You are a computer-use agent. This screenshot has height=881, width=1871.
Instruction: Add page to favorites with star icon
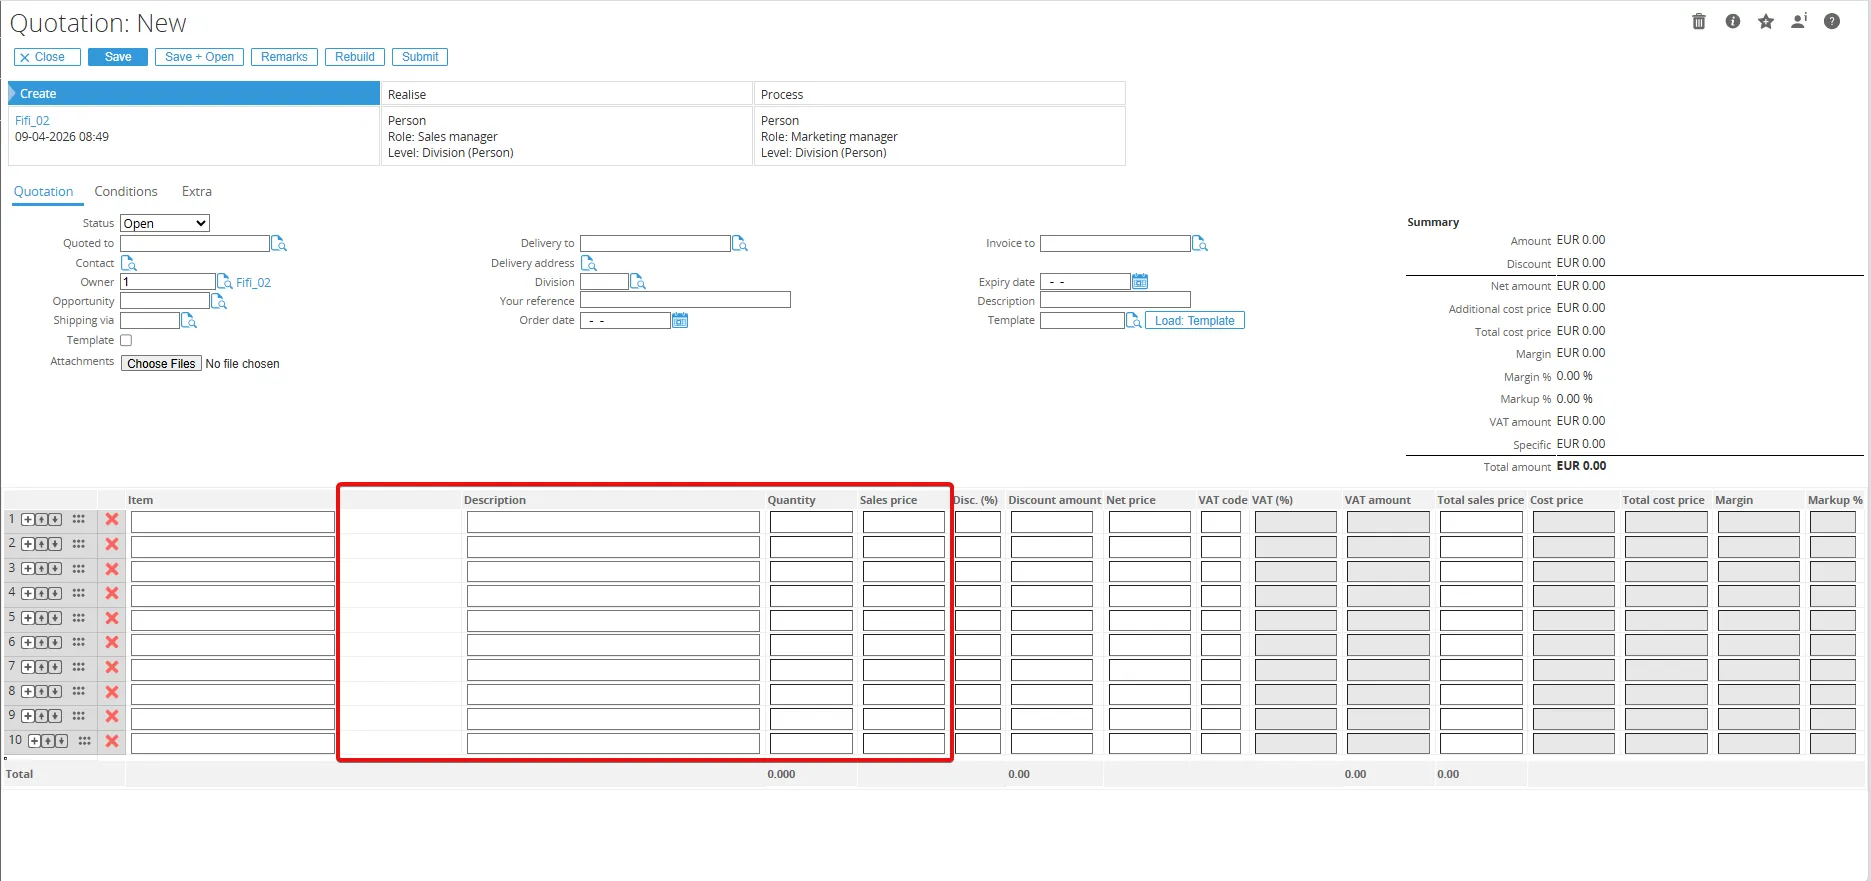[1766, 21]
